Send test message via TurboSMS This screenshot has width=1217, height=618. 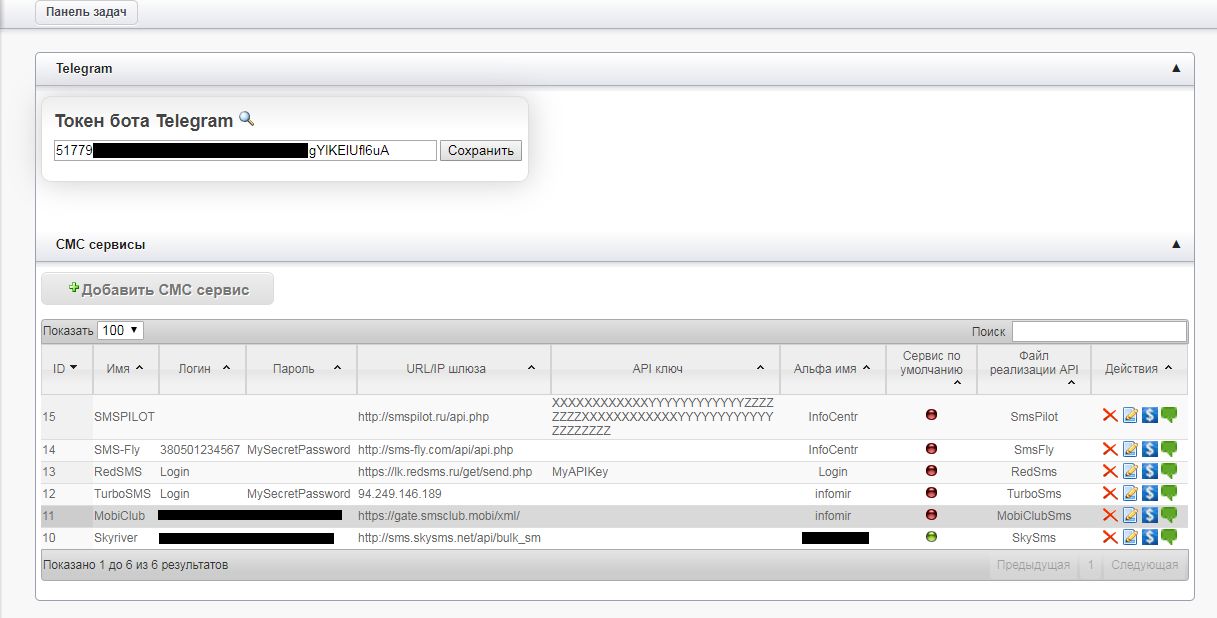1168,493
